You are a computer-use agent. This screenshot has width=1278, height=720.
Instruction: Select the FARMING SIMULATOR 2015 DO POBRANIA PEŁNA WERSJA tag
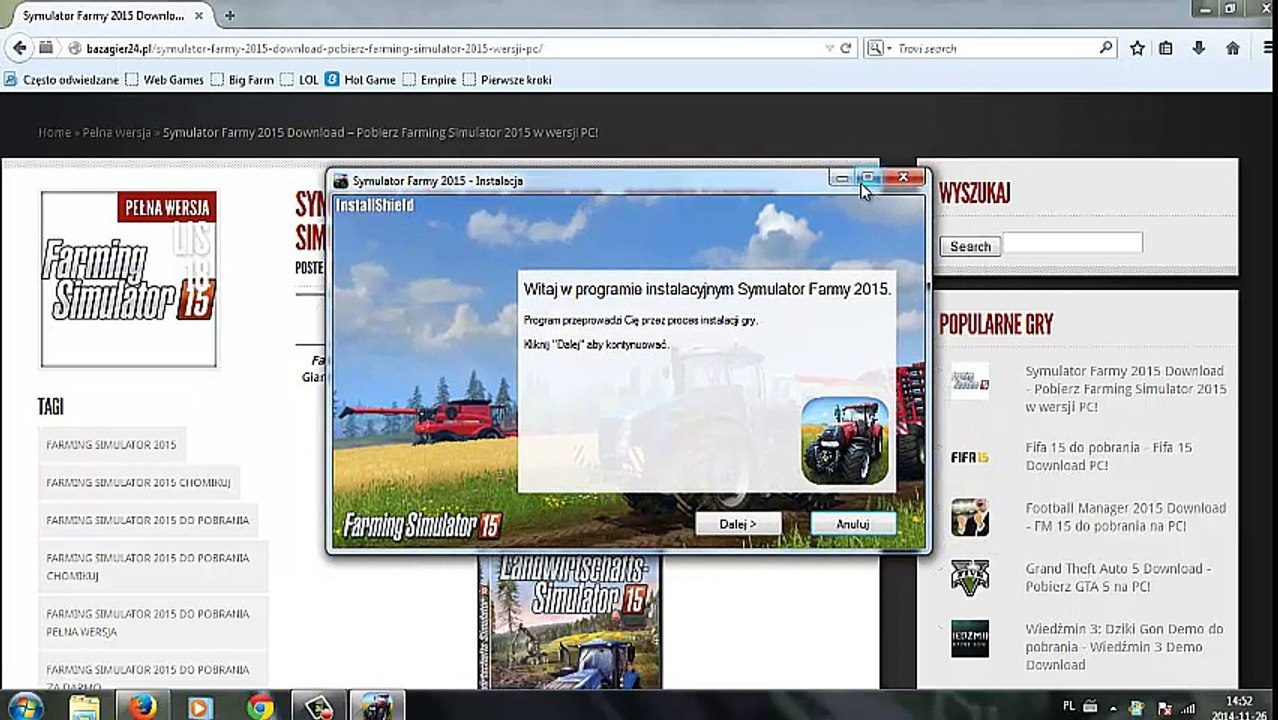(153, 623)
